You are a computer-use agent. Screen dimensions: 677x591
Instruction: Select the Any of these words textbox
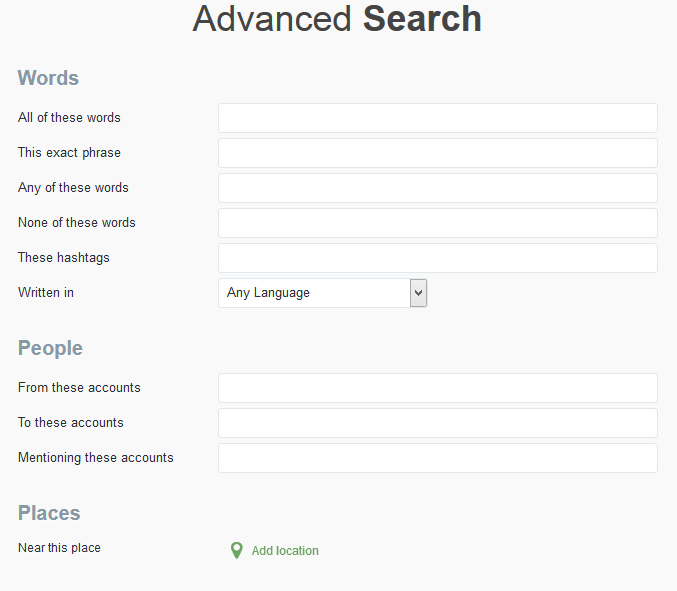[437, 188]
